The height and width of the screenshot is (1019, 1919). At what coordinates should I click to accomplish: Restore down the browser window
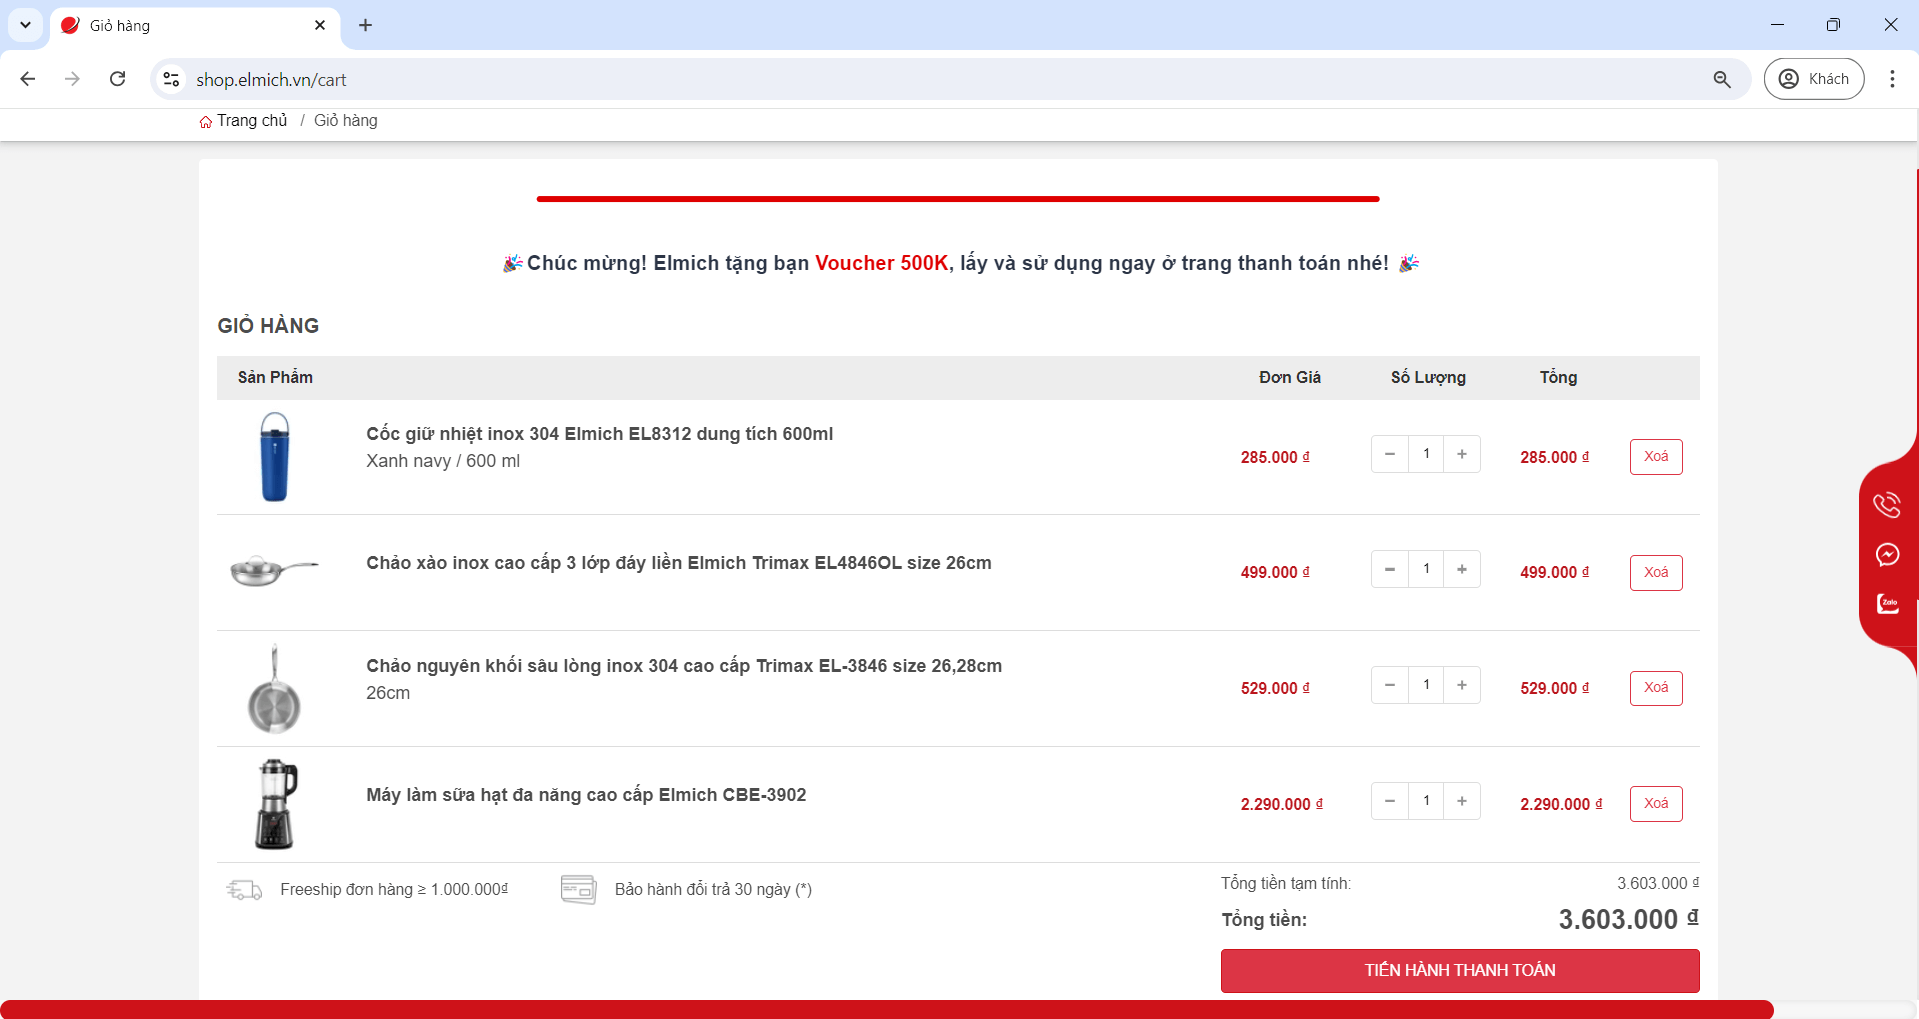pos(1833,25)
